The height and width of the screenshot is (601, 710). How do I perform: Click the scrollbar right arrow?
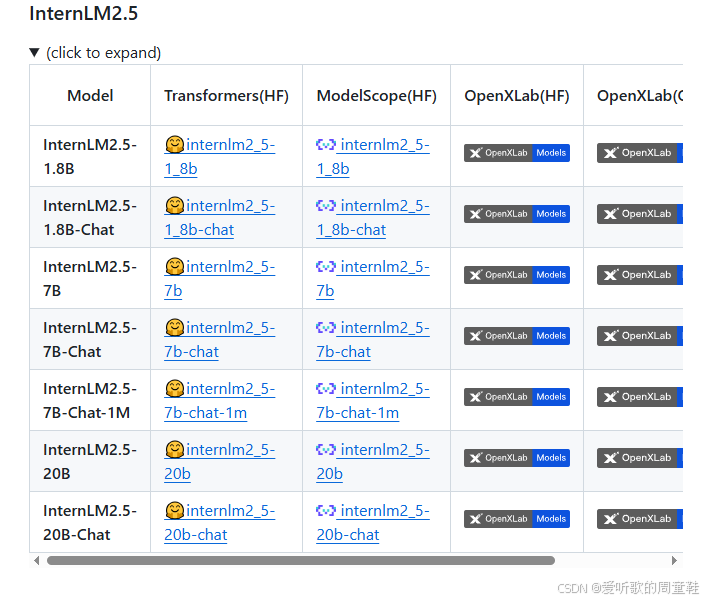(674, 561)
